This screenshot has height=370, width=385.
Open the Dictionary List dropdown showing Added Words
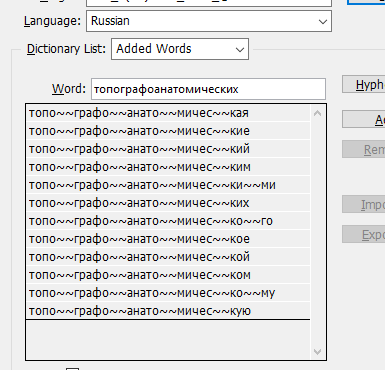click(180, 49)
